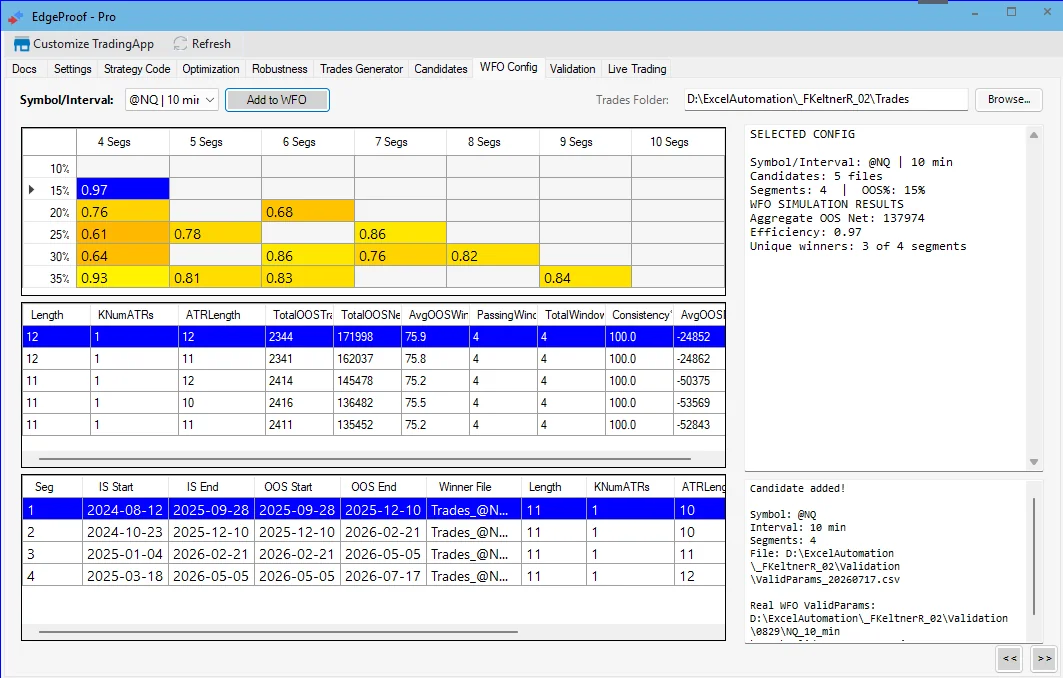Click the EdgeProof app logo icon
The height and width of the screenshot is (678, 1063).
16,17
